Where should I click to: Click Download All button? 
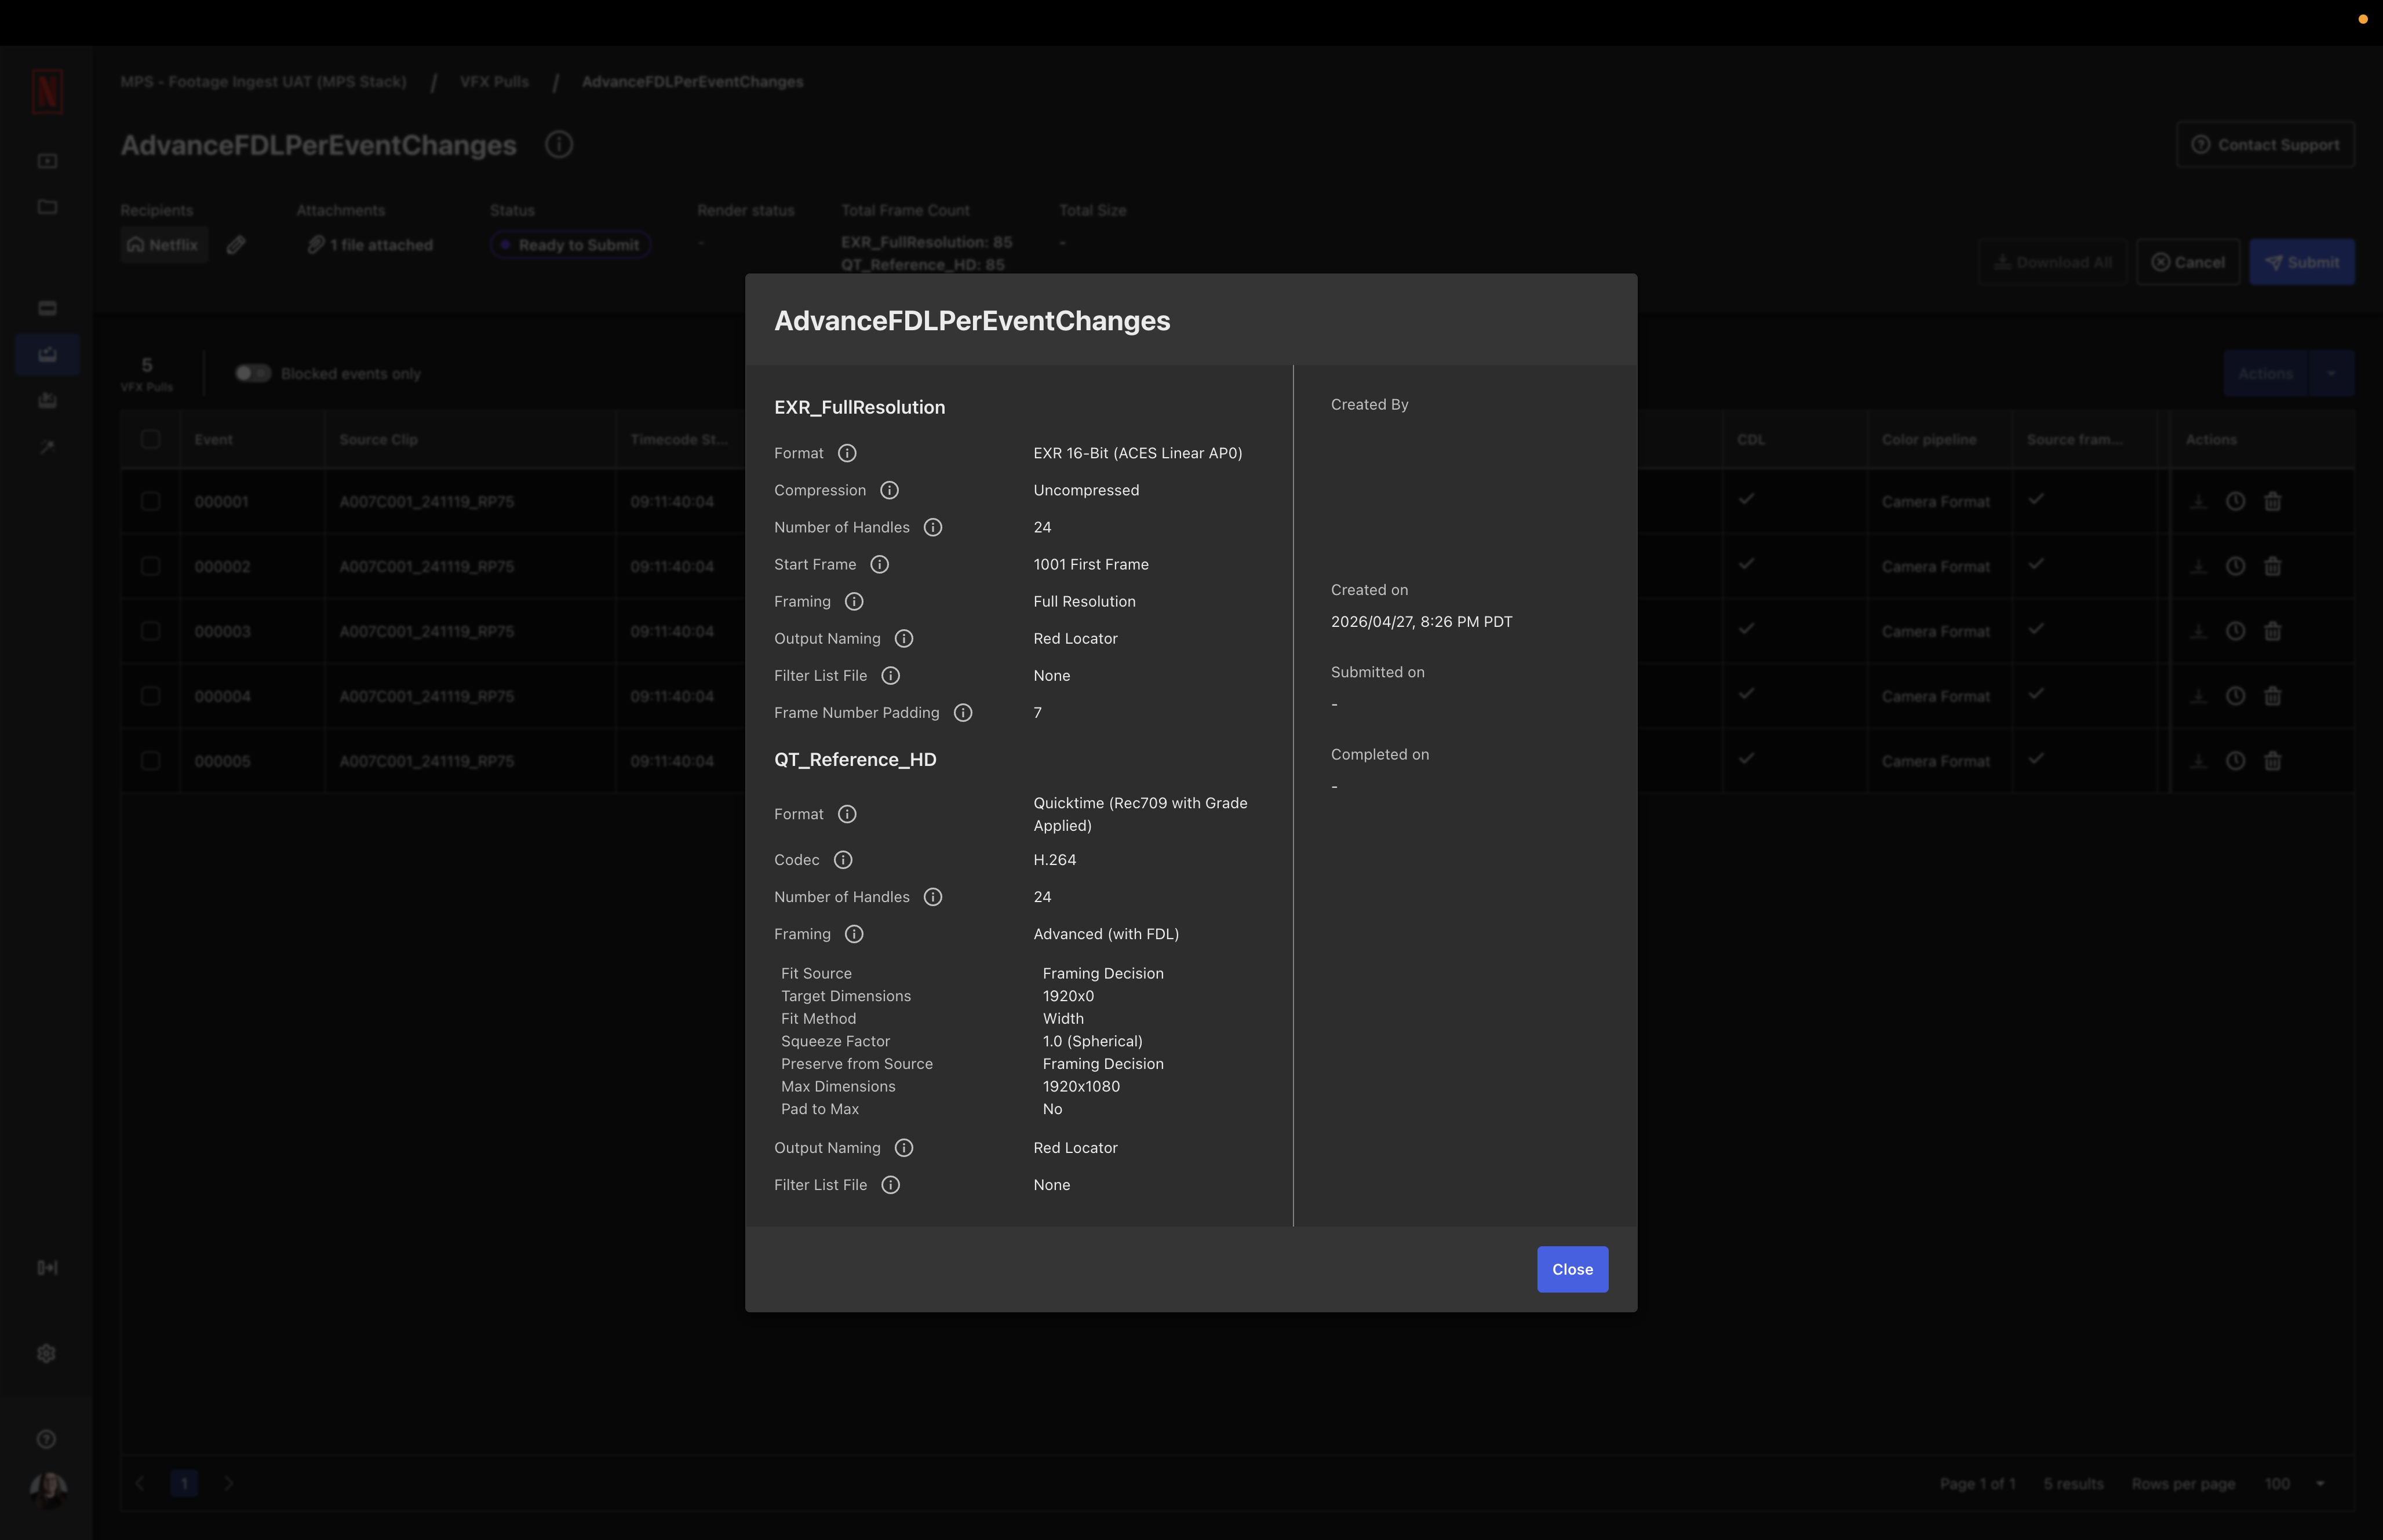(x=2053, y=262)
